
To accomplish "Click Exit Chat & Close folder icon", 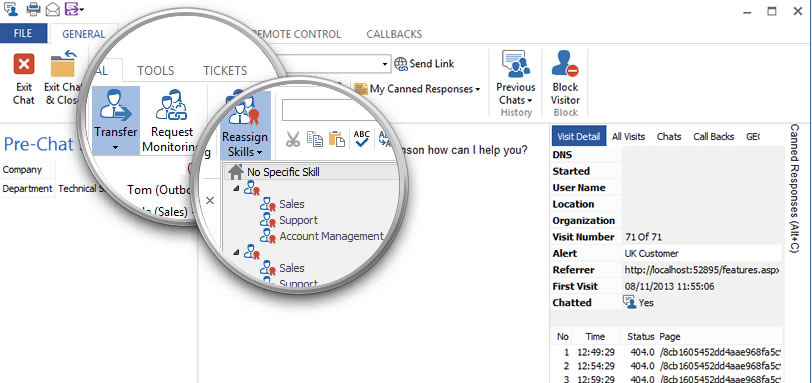I will [x=63, y=64].
